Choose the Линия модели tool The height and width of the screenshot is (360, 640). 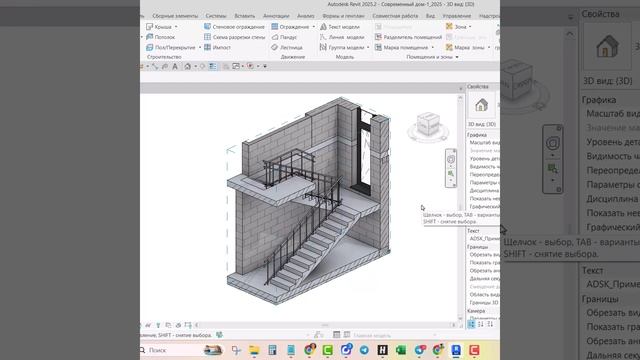(342, 37)
